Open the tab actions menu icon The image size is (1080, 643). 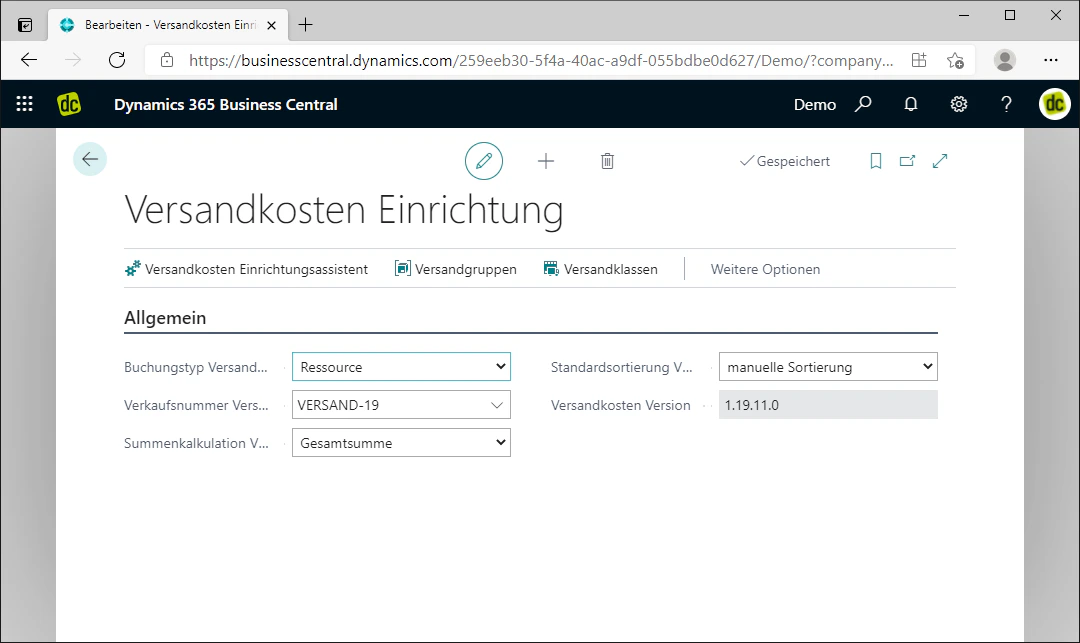pyautogui.click(x=25, y=25)
